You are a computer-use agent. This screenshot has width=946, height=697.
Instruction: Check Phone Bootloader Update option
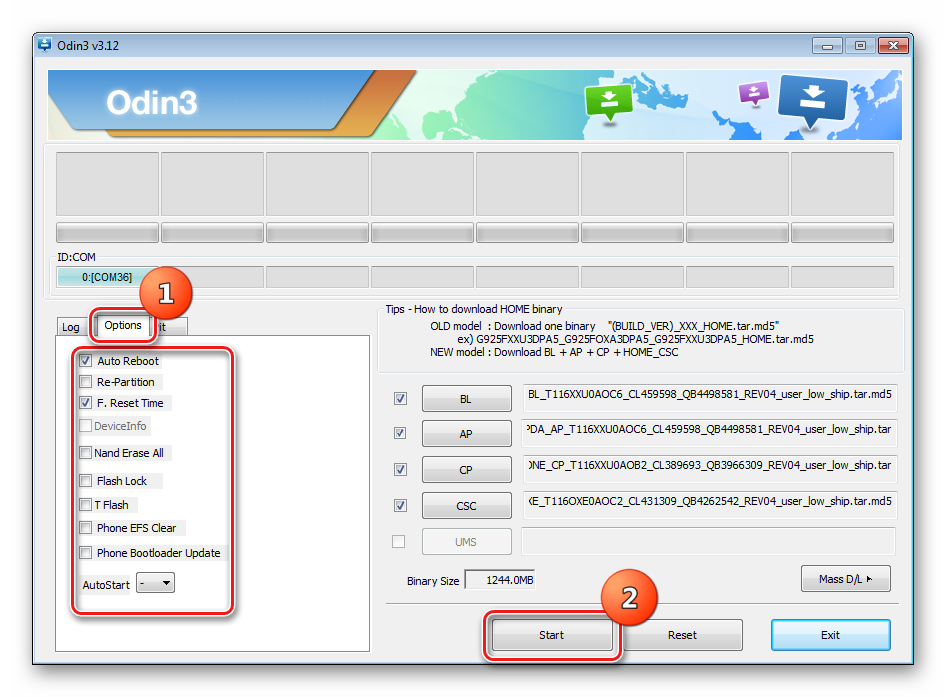pos(86,553)
